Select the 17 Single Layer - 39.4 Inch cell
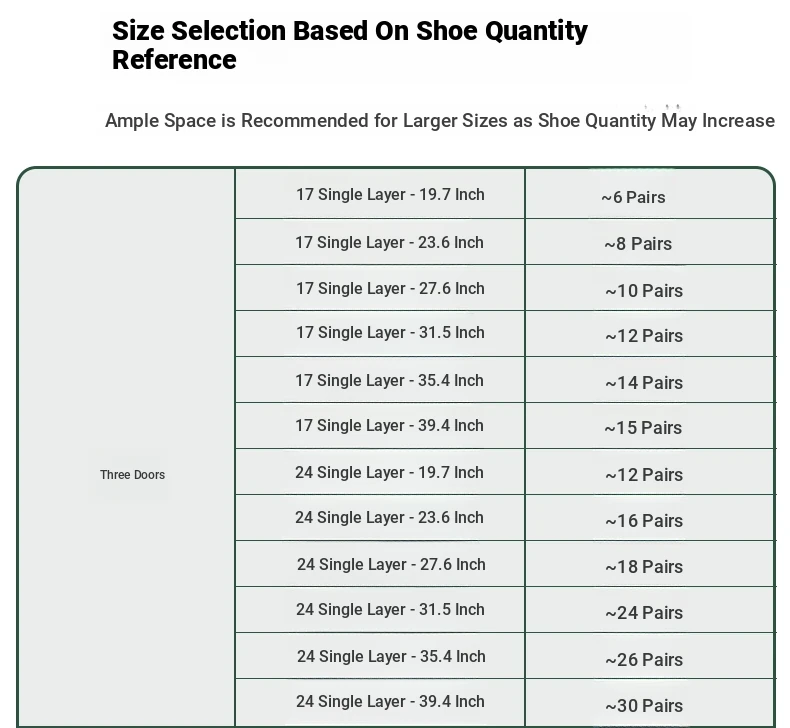Viewport: 790px width, 728px height. (380, 426)
